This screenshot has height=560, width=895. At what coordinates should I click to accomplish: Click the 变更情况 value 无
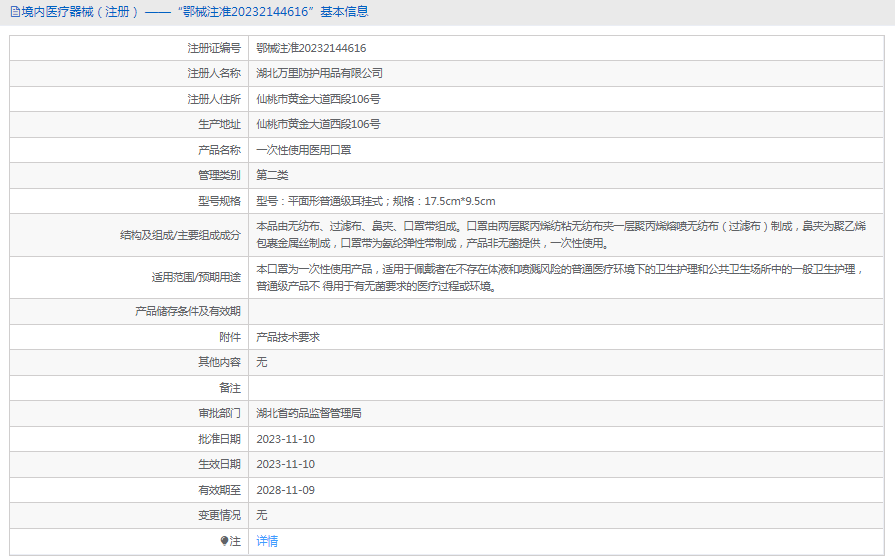pyautogui.click(x=261, y=515)
